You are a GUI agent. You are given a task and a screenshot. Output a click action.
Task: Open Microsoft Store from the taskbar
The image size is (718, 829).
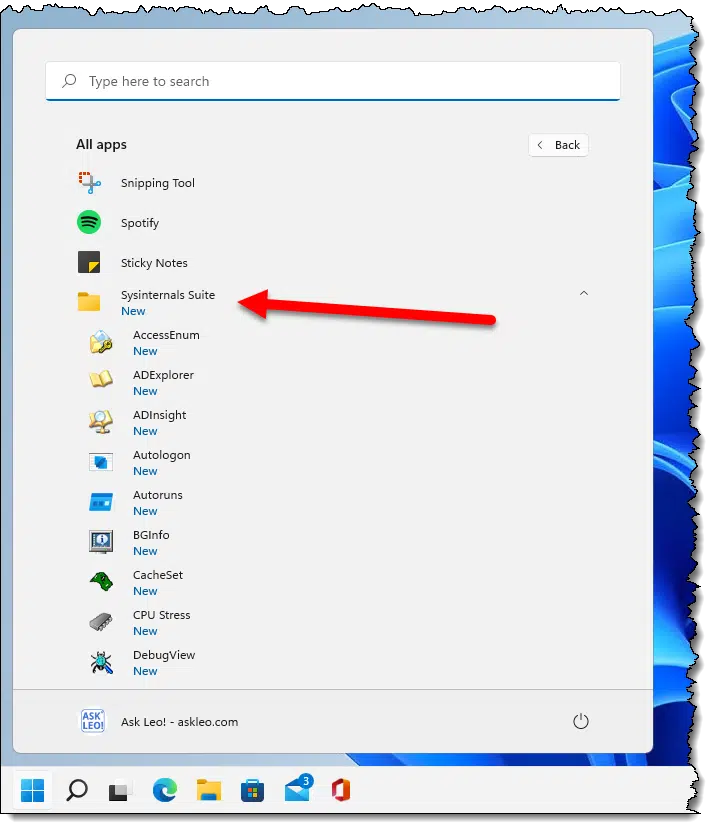[x=253, y=791]
